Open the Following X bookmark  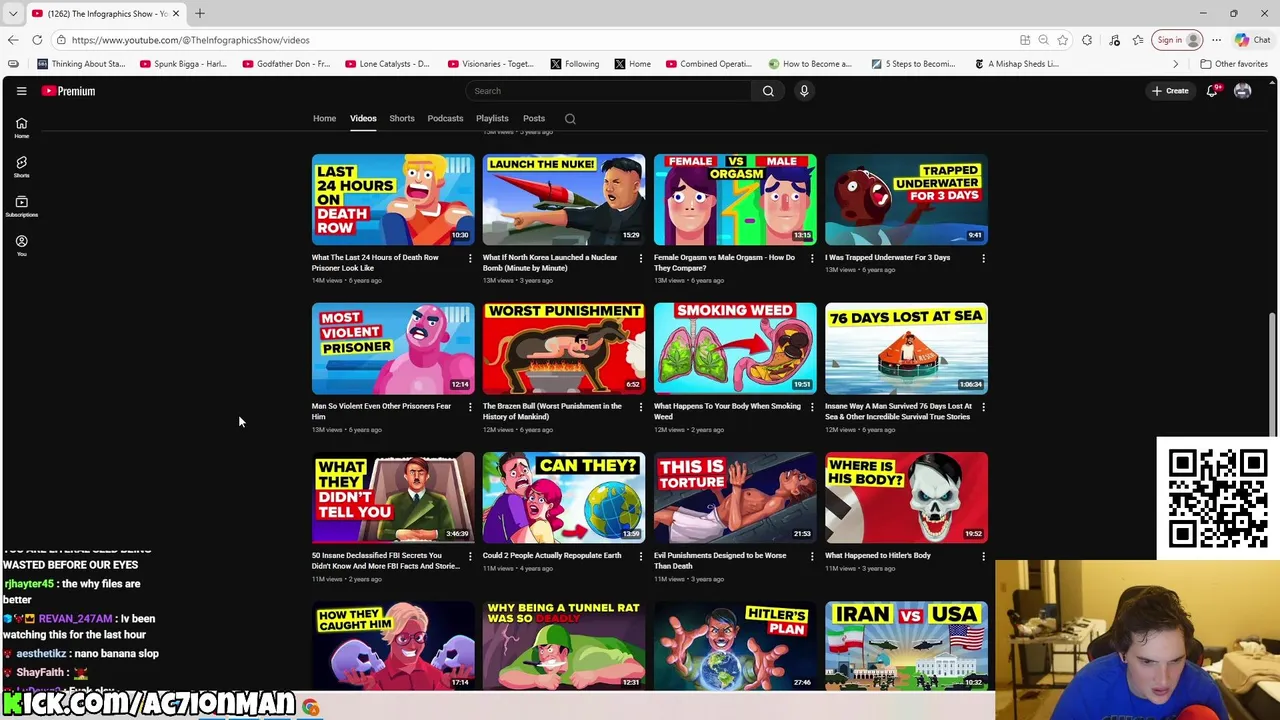(575, 64)
